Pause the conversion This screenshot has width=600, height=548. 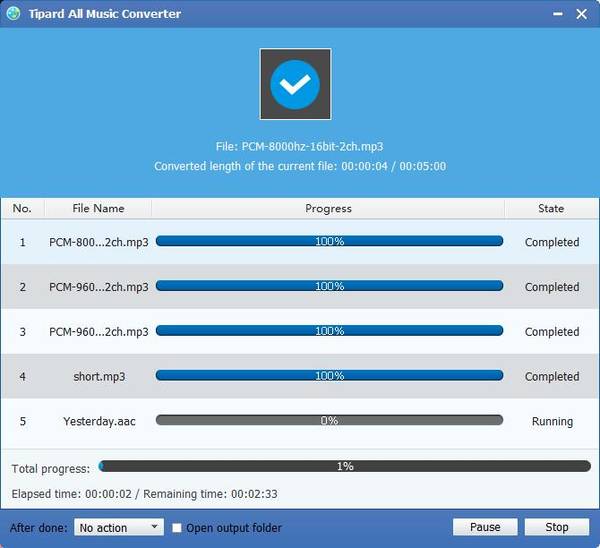click(x=485, y=527)
